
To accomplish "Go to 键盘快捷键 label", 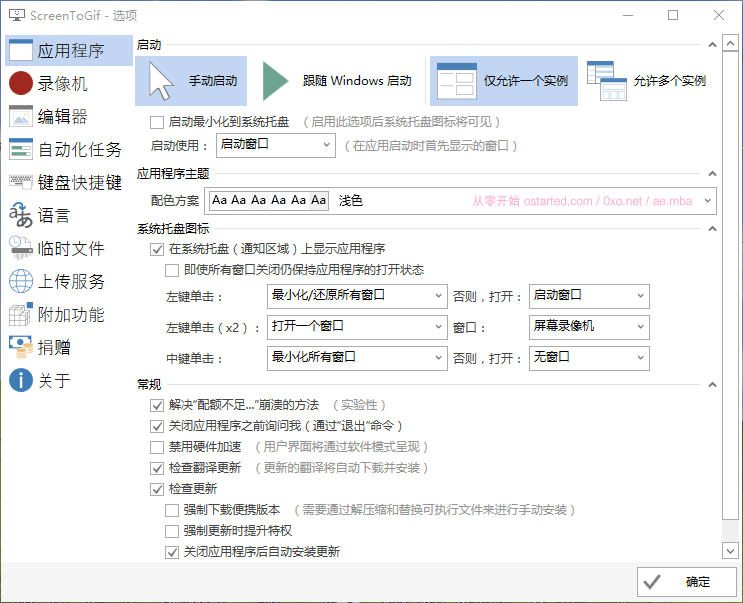I will coord(80,182).
